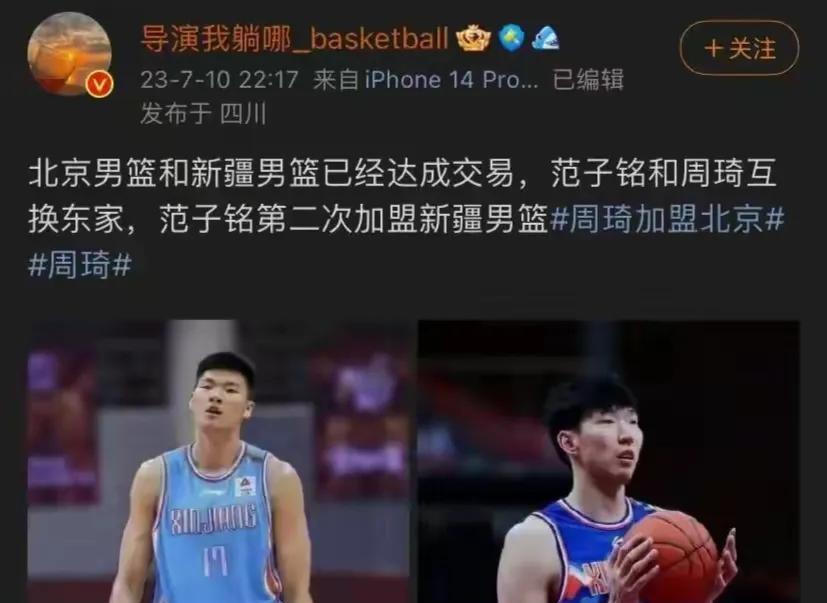Tap the 已编辑 edited label
The image size is (827, 603).
(x=588, y=80)
